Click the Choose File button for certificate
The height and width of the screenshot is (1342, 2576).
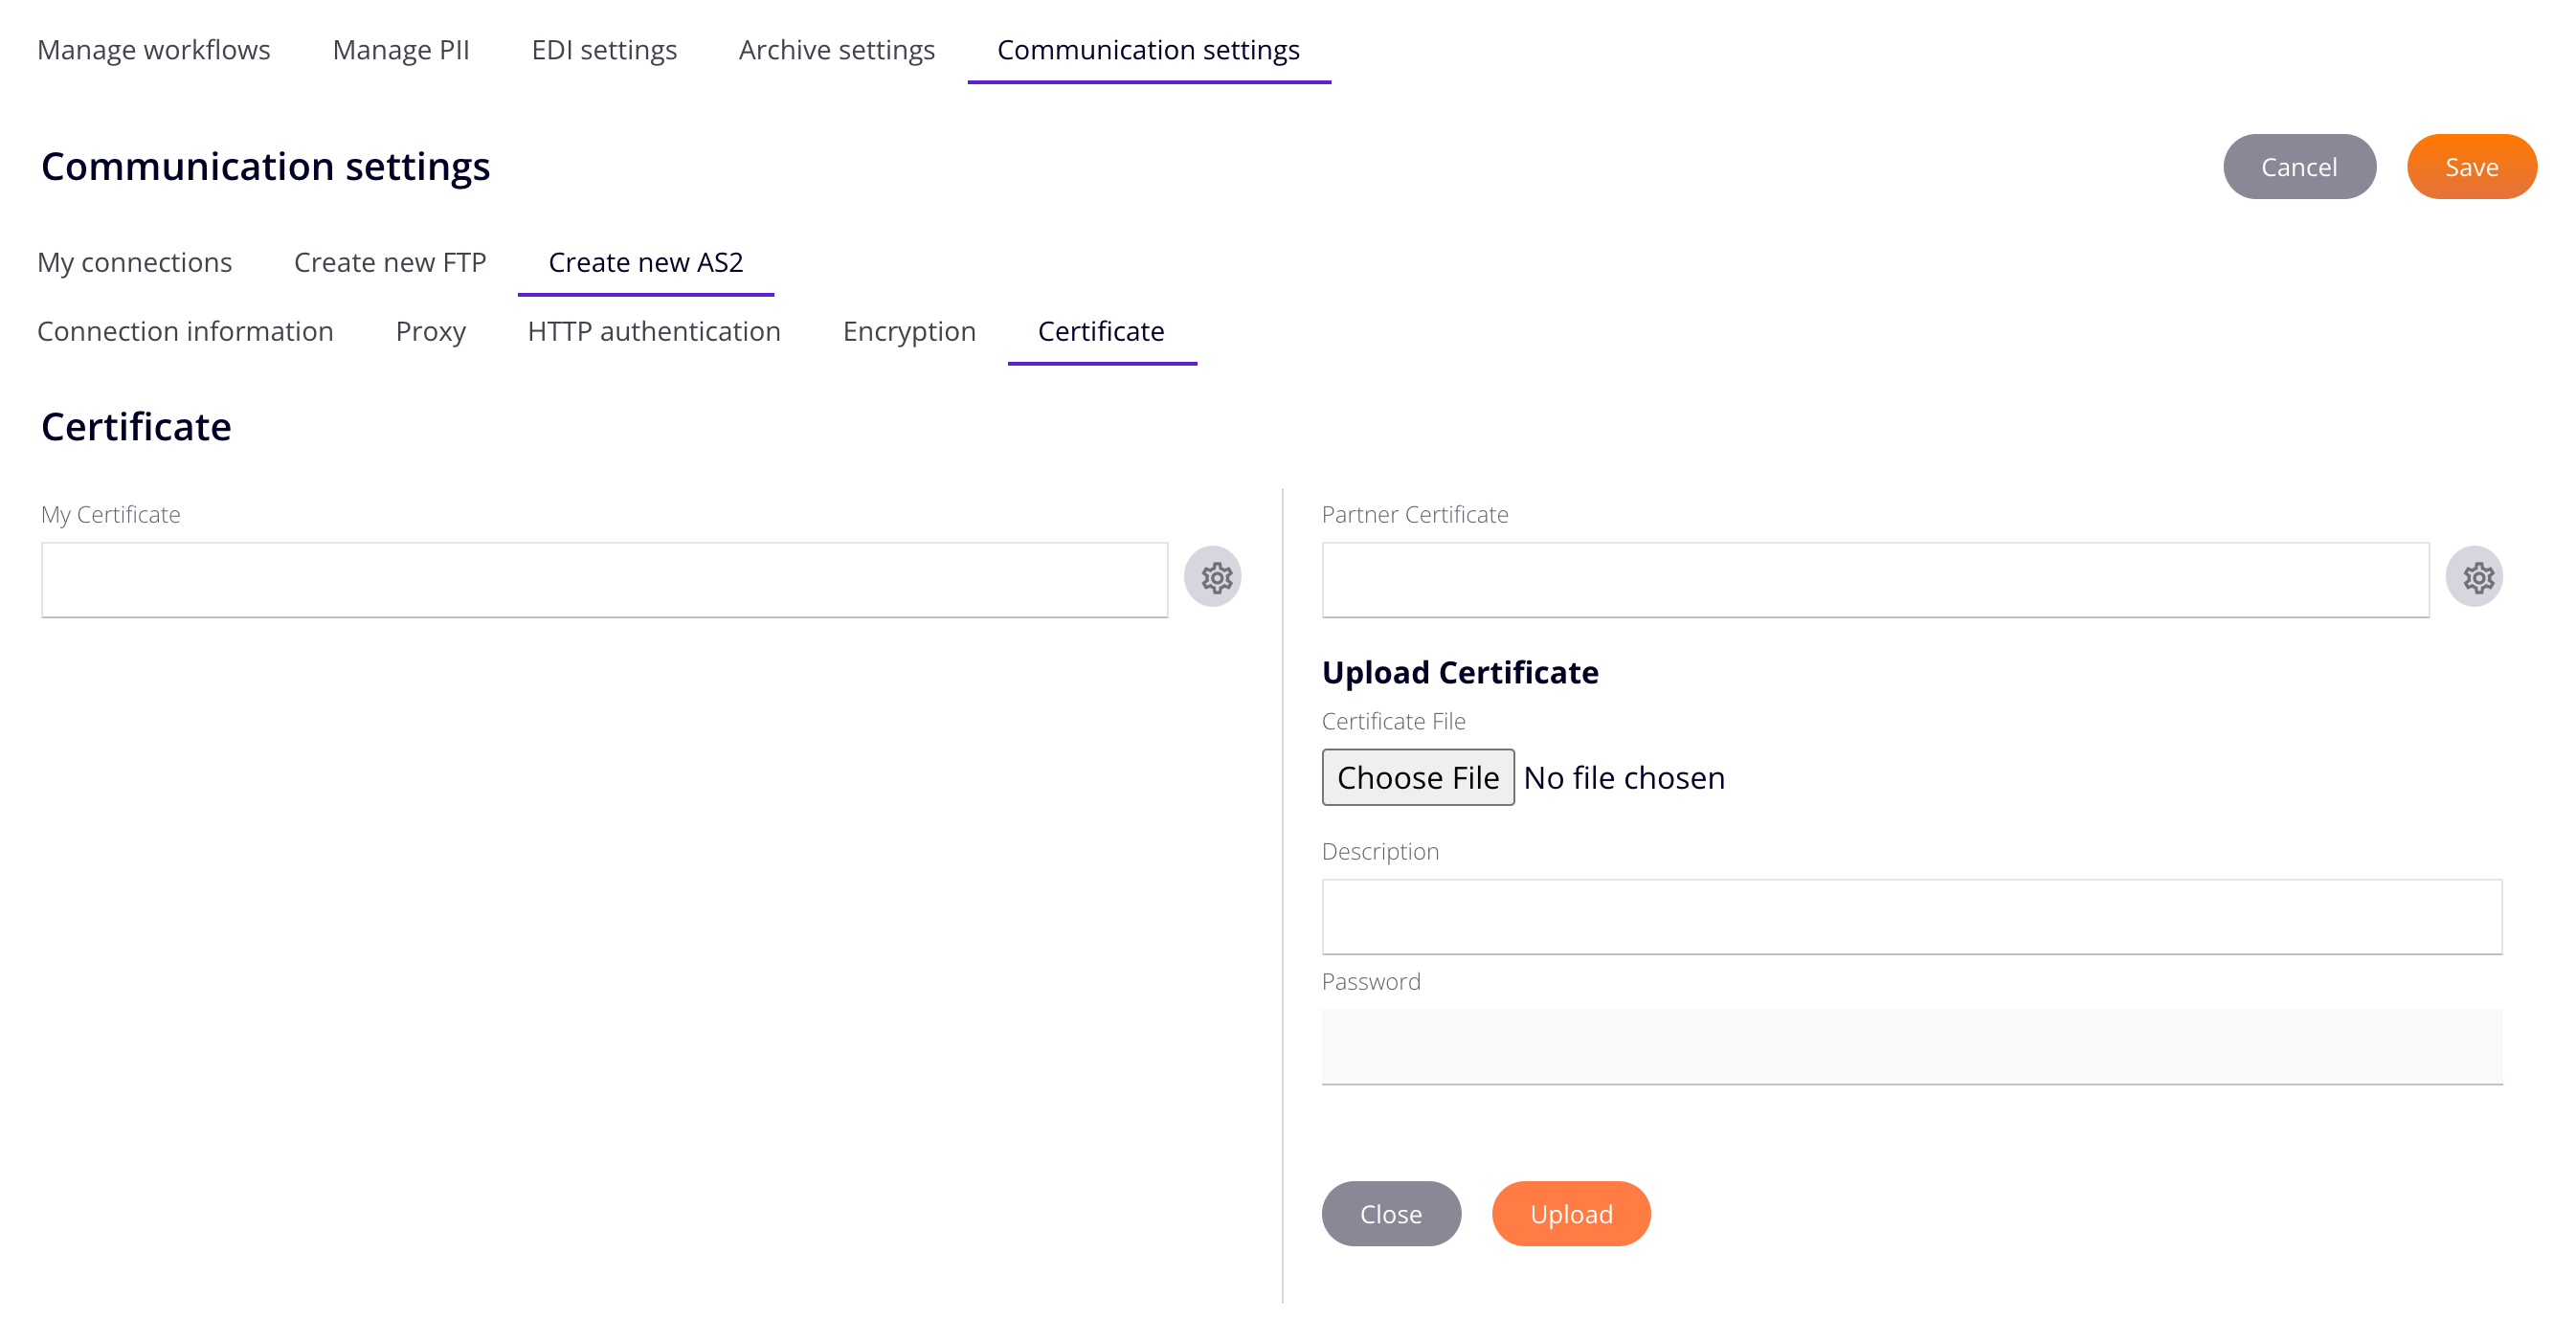(1418, 776)
